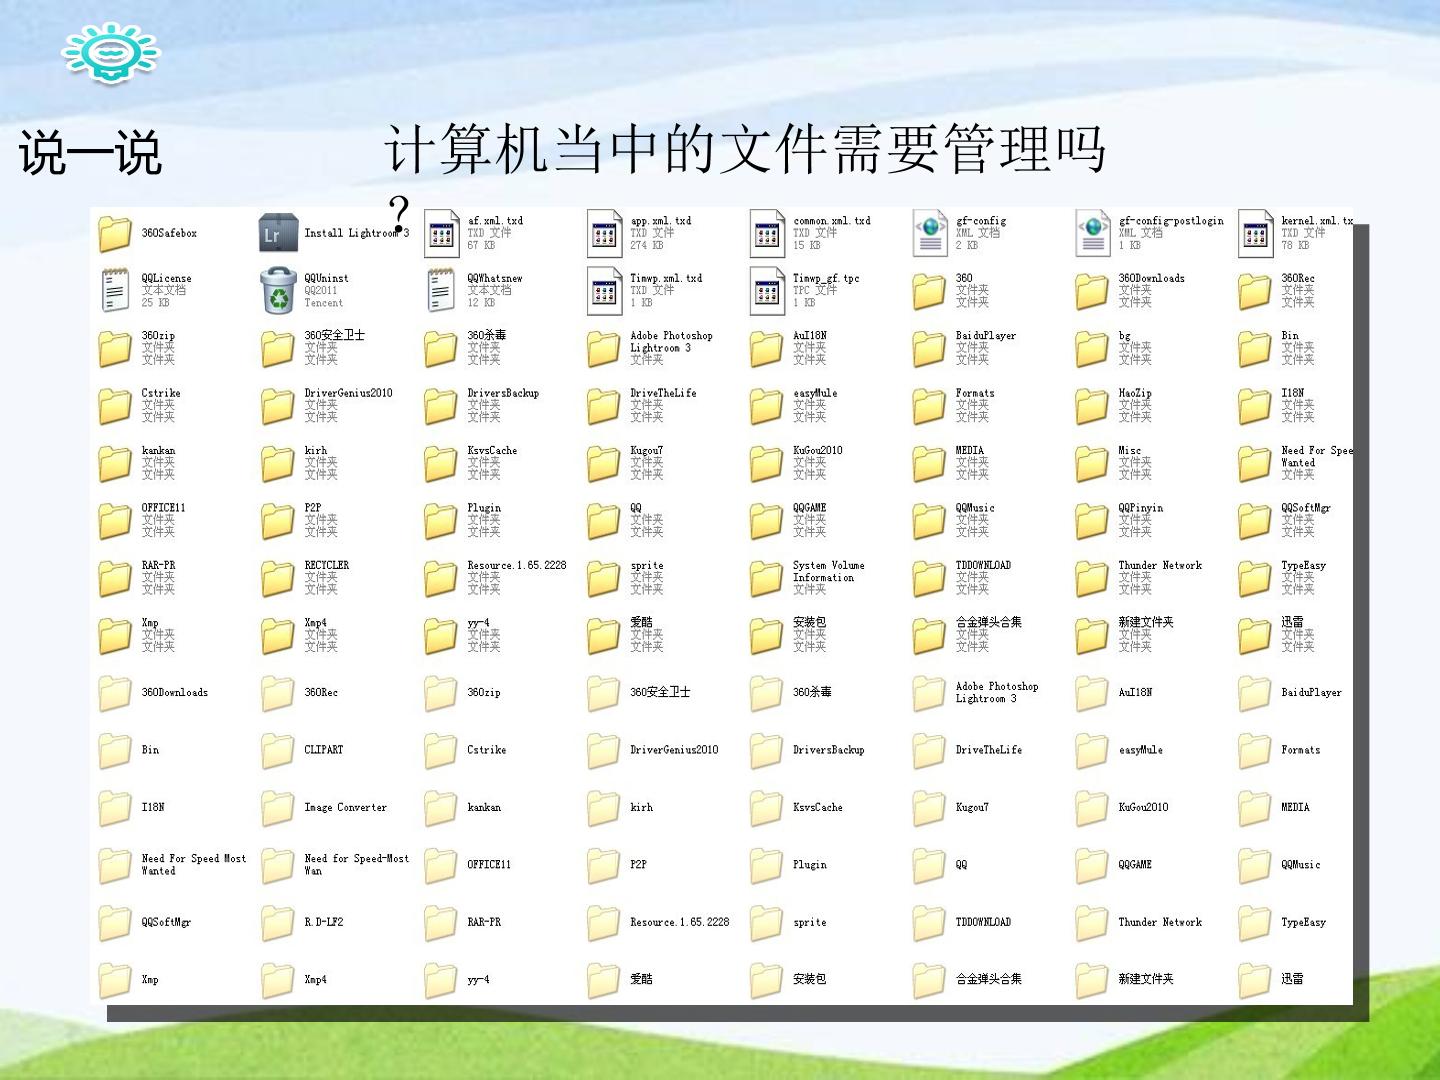Select the faded Formats folder without subtitle
The width and height of the screenshot is (1440, 1080).
click(1255, 750)
